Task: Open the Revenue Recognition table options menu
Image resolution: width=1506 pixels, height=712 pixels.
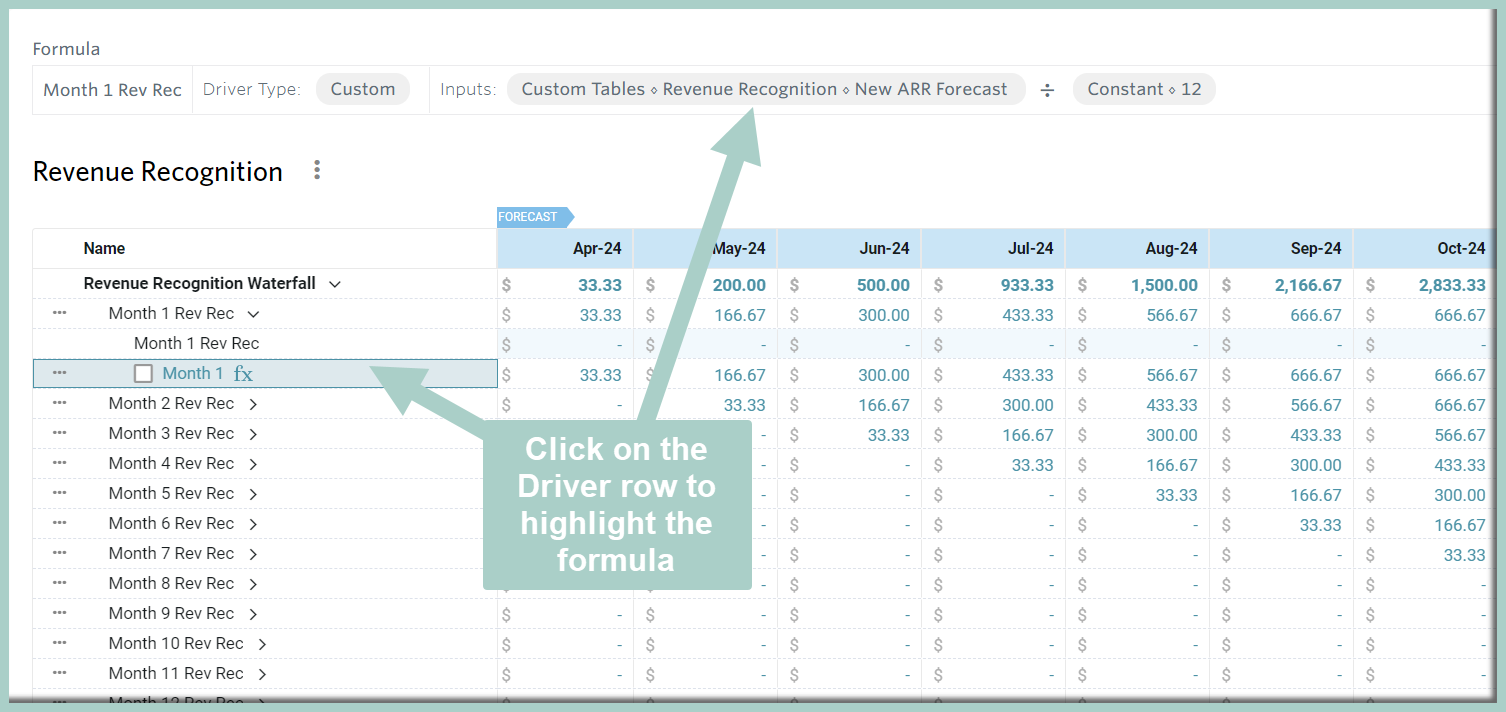Action: click(x=316, y=170)
